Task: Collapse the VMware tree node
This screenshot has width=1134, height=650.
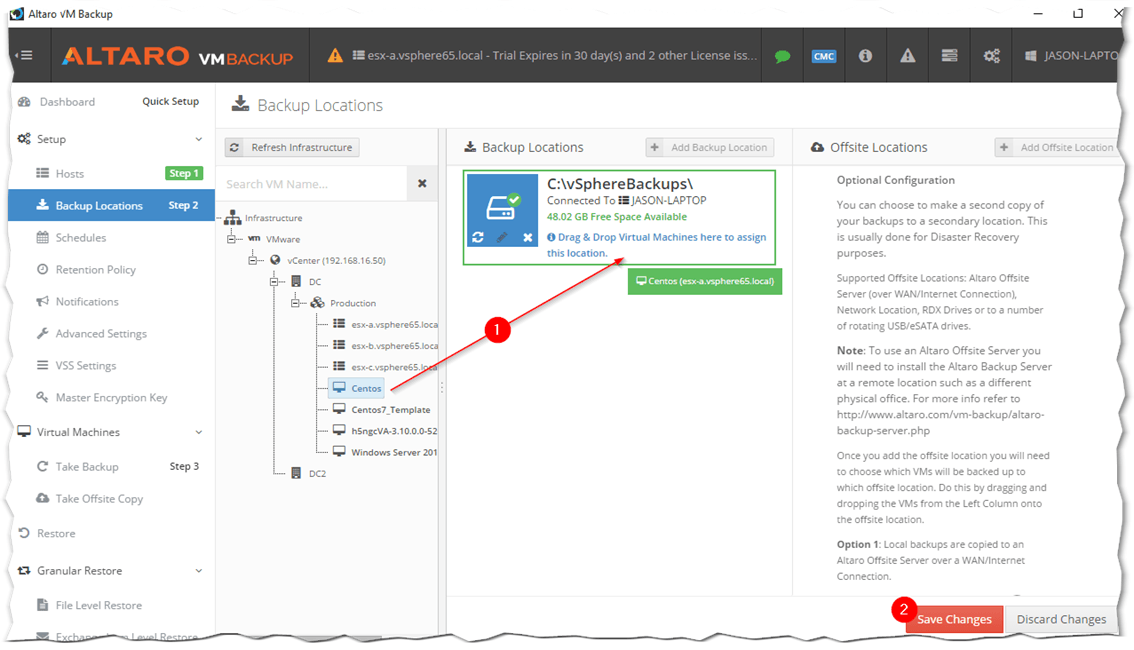Action: click(x=231, y=239)
